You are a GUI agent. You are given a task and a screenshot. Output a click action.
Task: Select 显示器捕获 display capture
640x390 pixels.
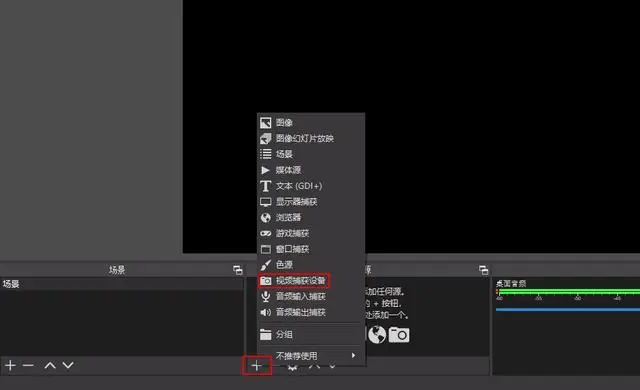click(x=311, y=202)
